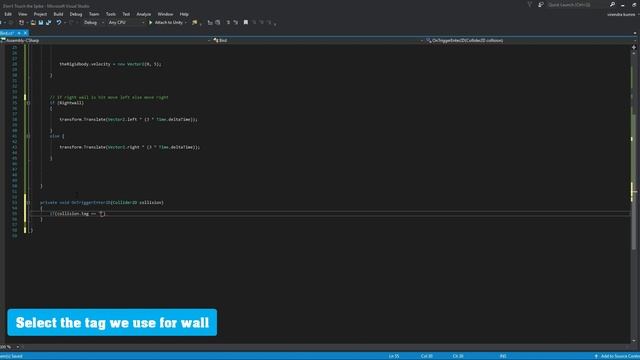
Task: Click the Ch character indicator in the status bar
Action: point(458,356)
